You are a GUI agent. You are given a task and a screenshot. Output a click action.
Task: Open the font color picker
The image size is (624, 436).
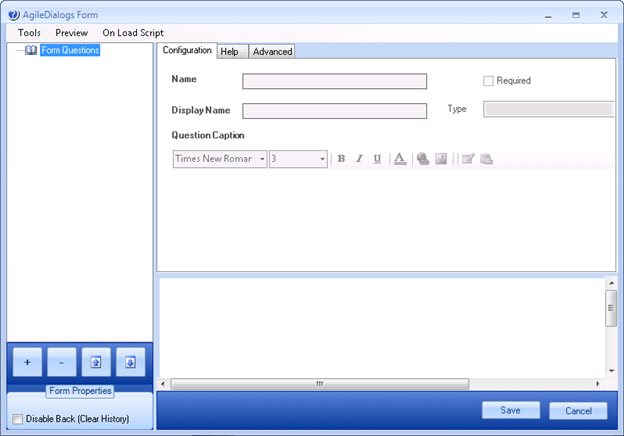(x=399, y=159)
